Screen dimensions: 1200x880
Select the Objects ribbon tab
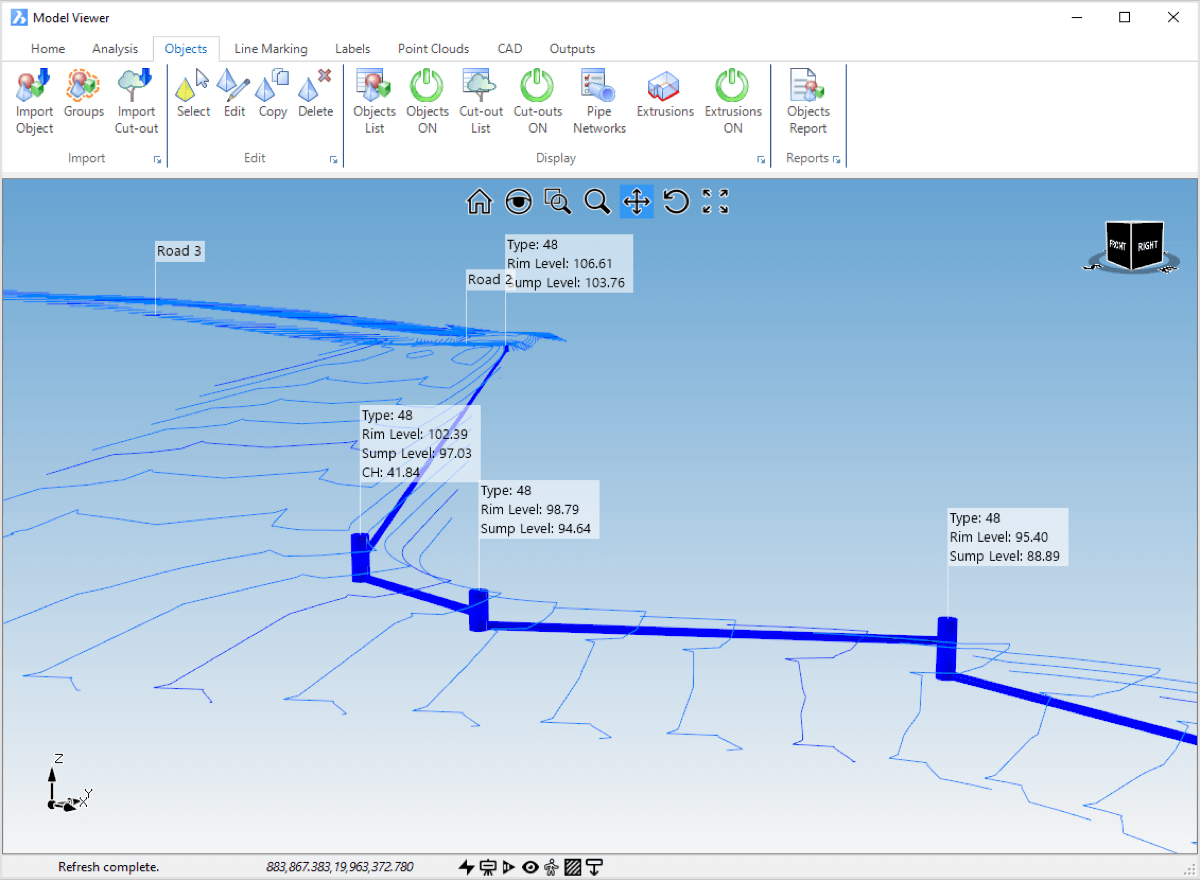(186, 48)
